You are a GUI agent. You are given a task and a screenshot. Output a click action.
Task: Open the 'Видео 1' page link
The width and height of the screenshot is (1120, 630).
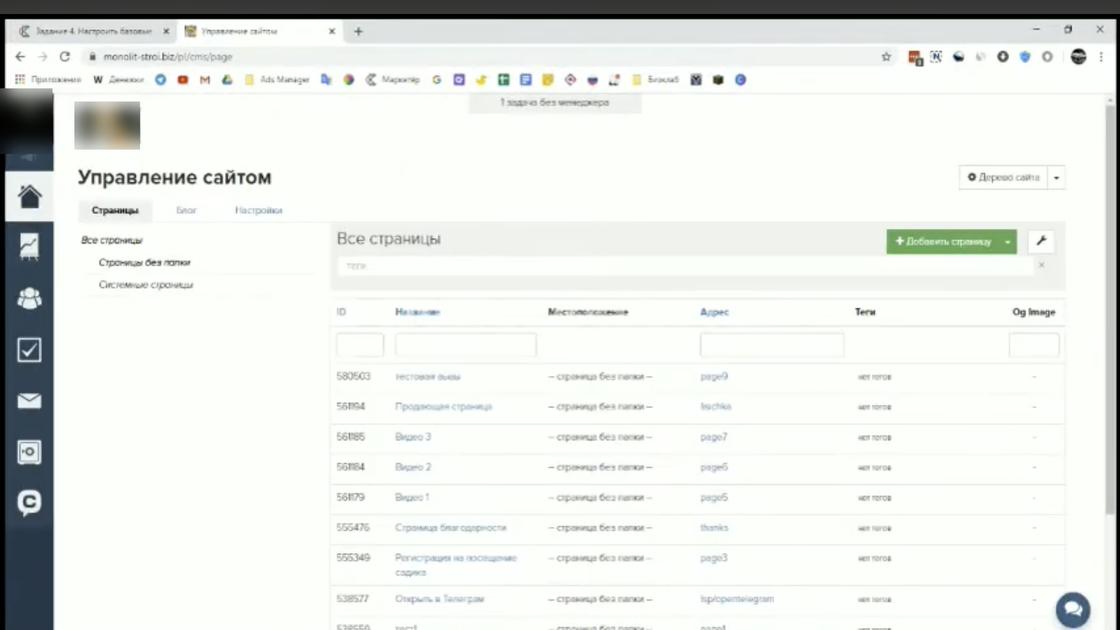point(412,497)
